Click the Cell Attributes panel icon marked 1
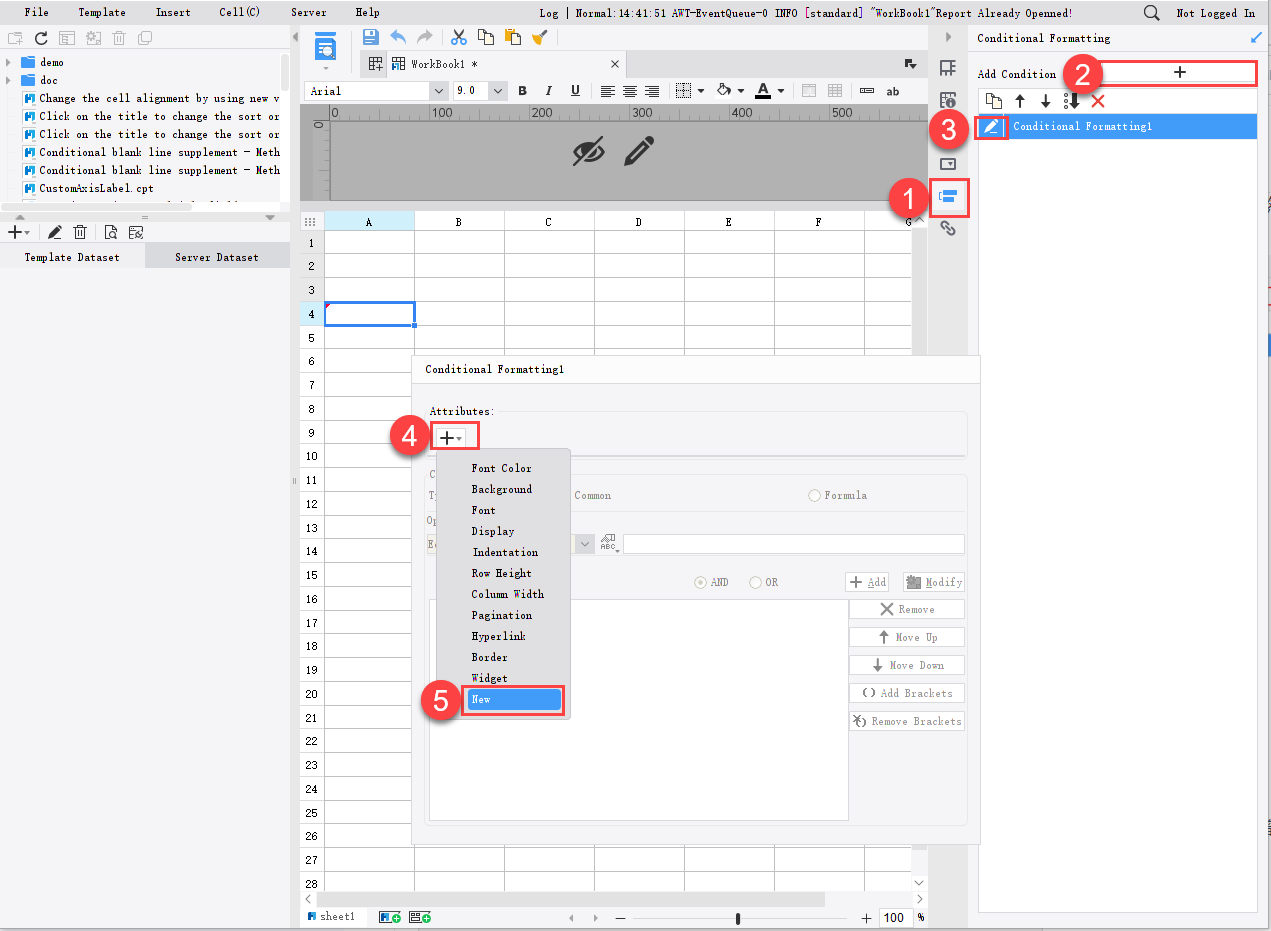Image resolution: width=1271 pixels, height=931 pixels. (948, 198)
